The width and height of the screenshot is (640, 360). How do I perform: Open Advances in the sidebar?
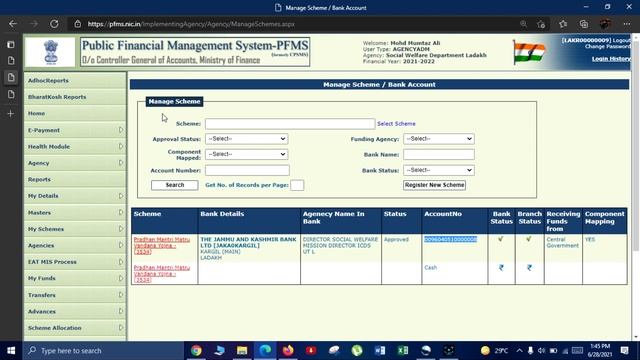pos(75,311)
